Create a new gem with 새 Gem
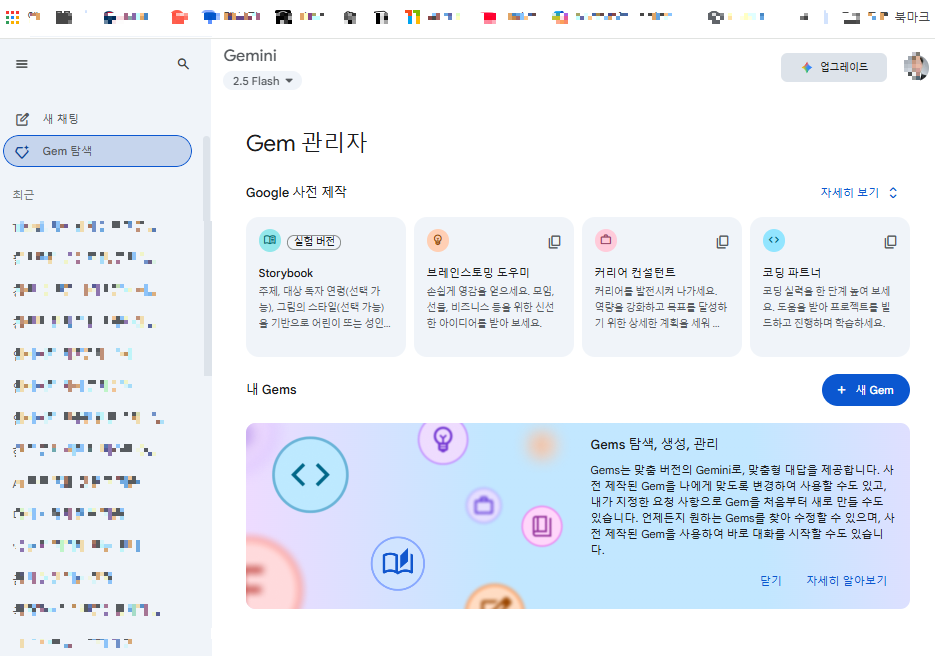Image resolution: width=935 pixels, height=656 pixels. pyautogui.click(x=866, y=390)
